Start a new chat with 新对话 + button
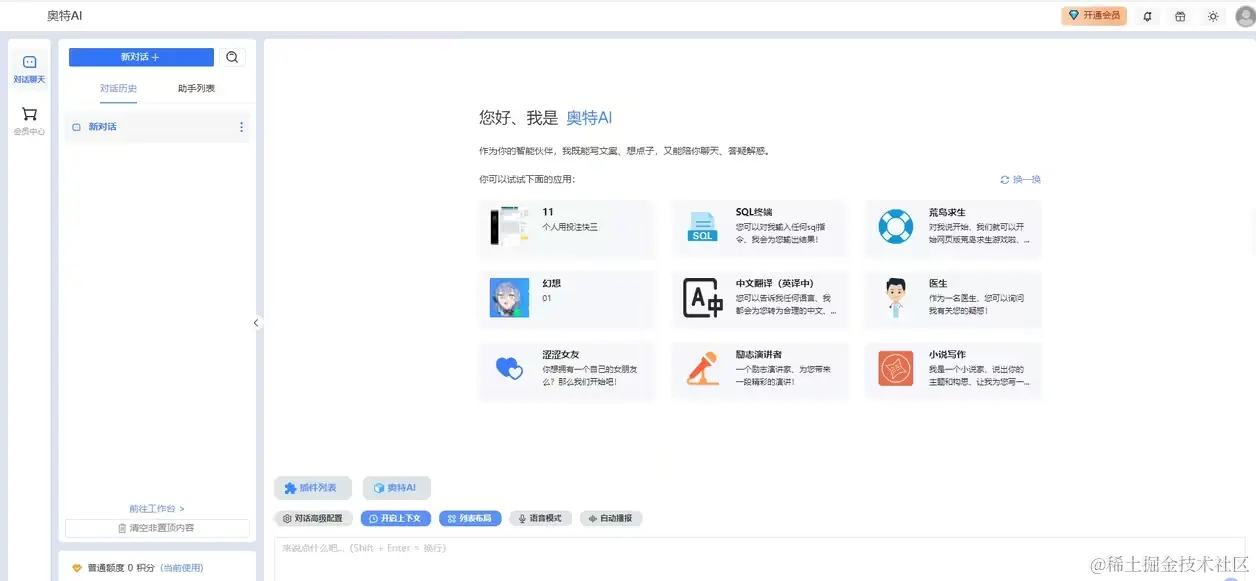The width and height of the screenshot is (1256, 581). [141, 57]
